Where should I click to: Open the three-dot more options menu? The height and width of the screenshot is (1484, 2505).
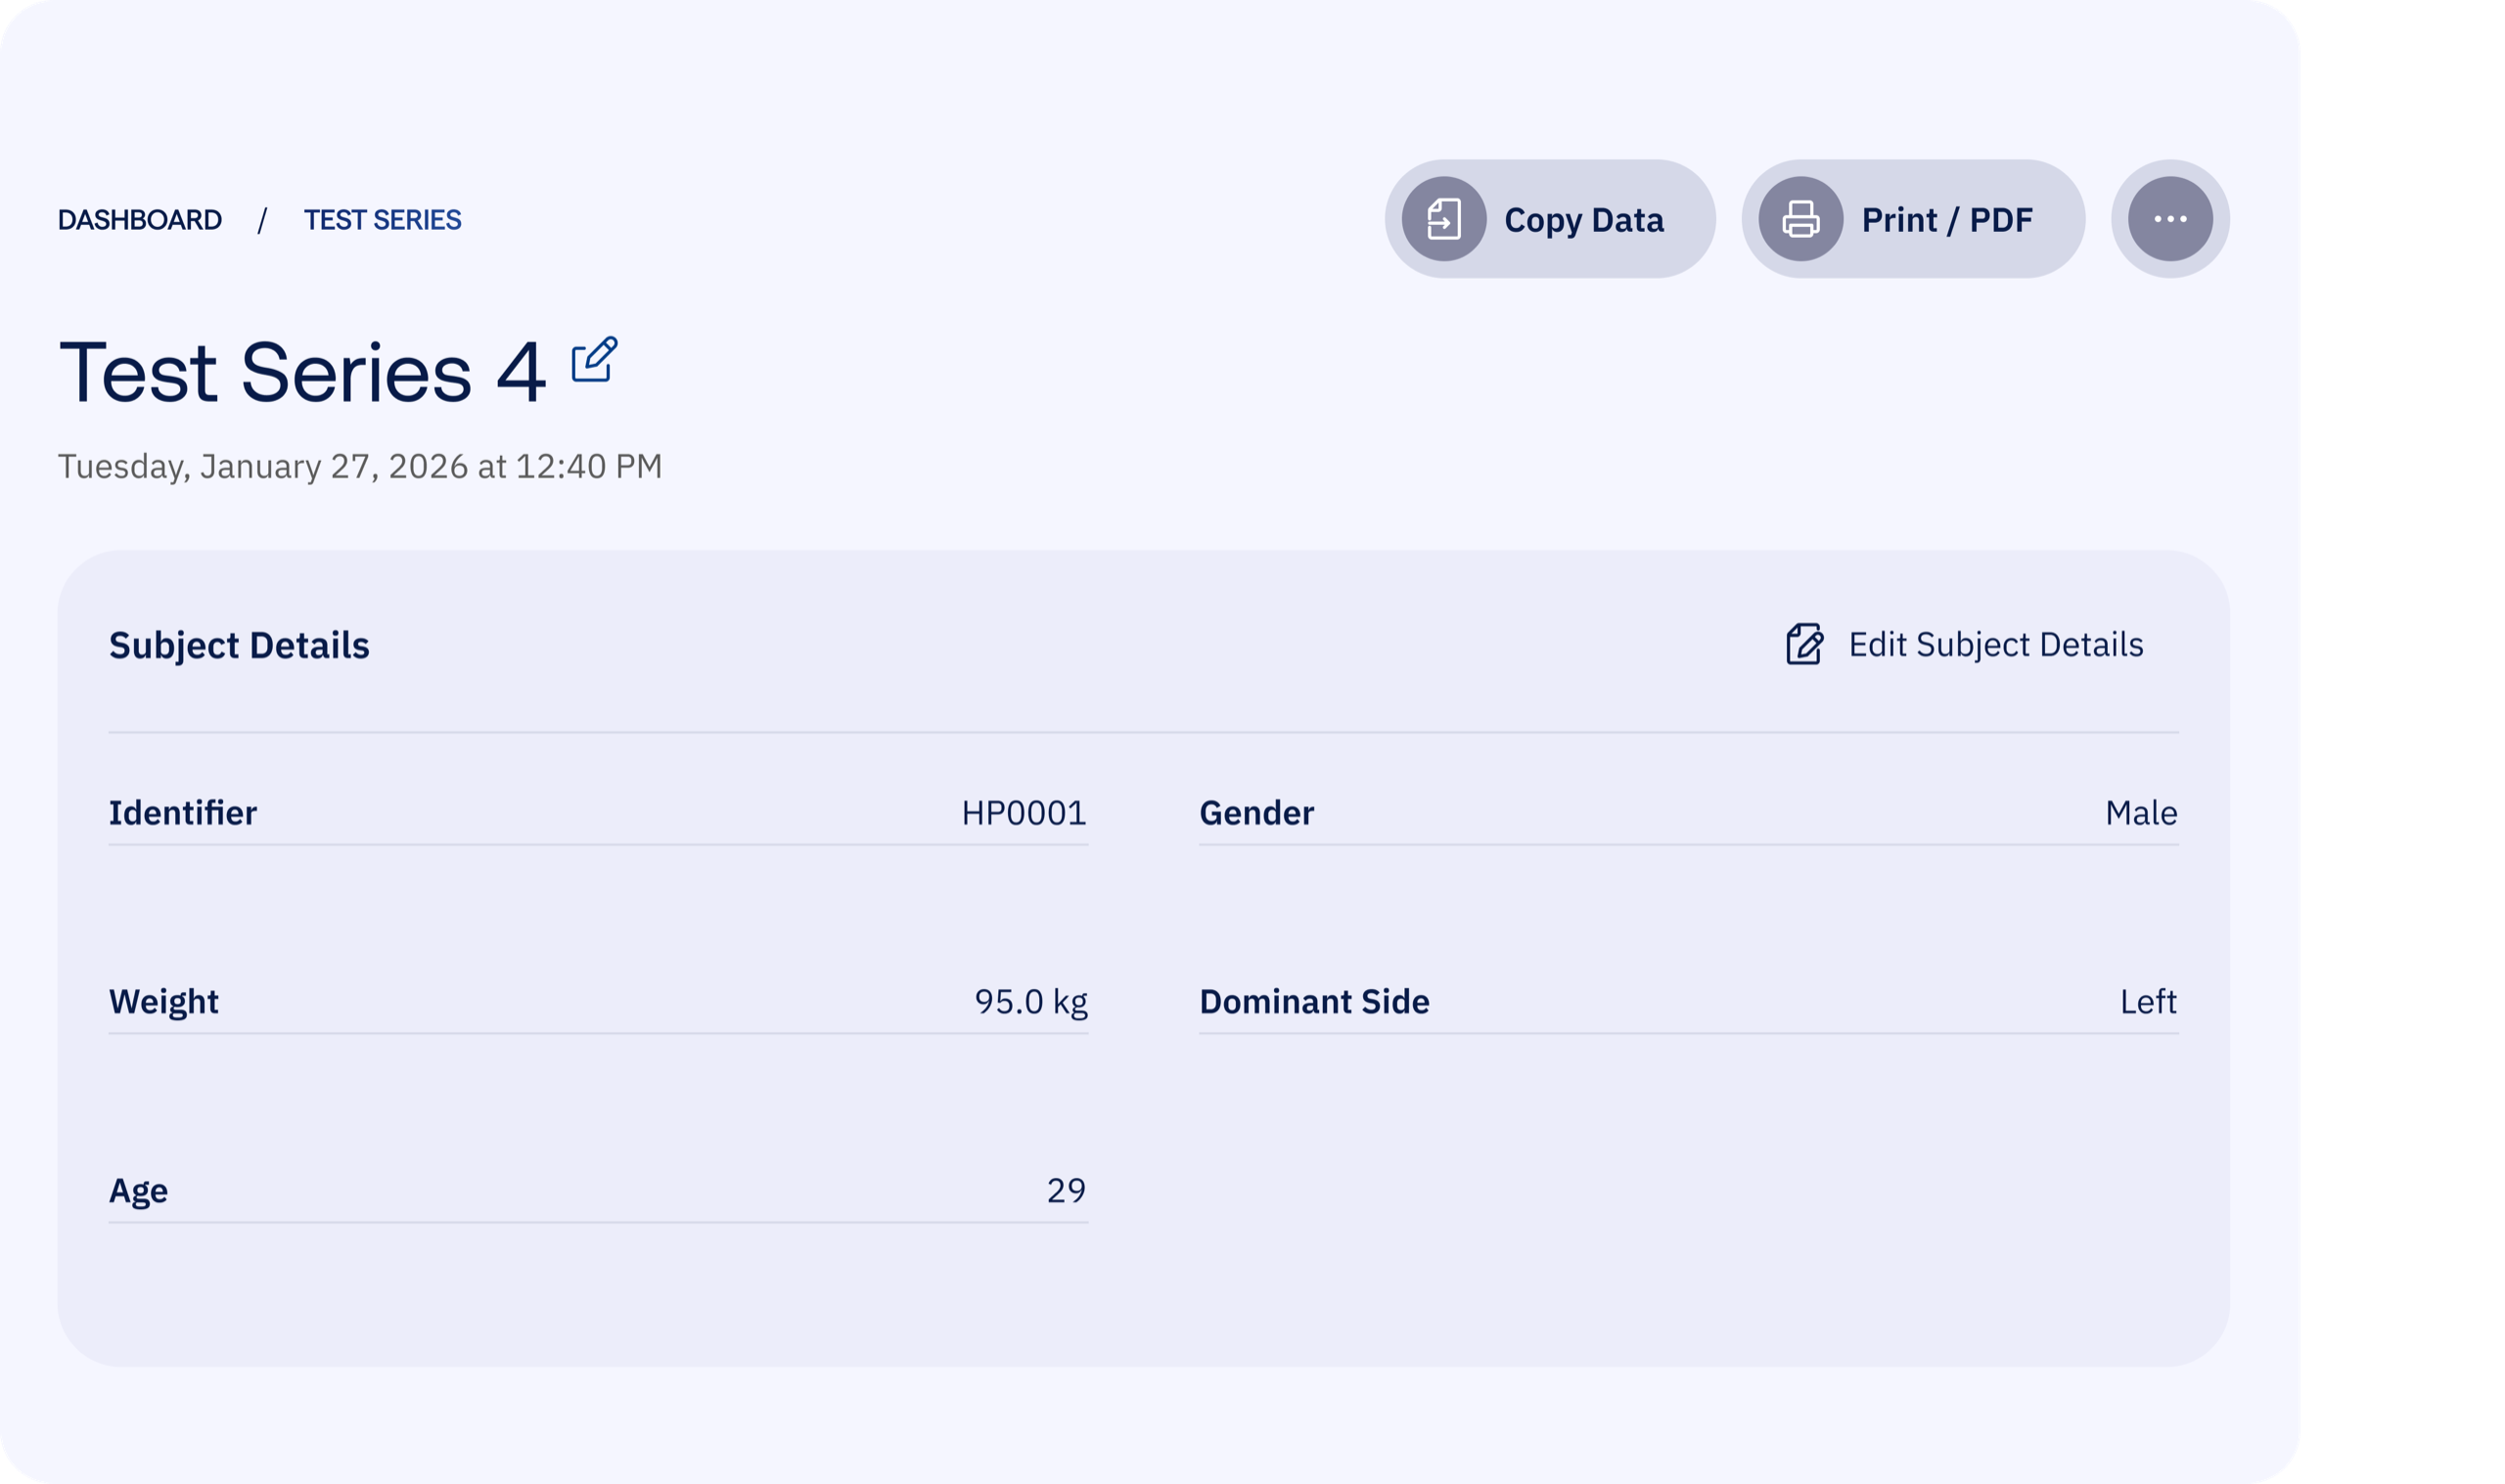pos(2170,219)
